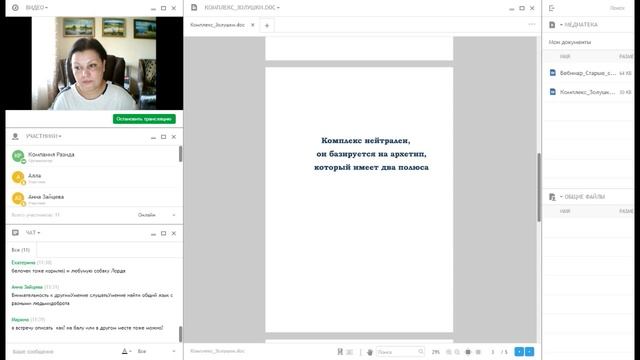Click the Комплекс_Золушк file icon
Viewport: 640px width, 360px height.
[x=553, y=91]
